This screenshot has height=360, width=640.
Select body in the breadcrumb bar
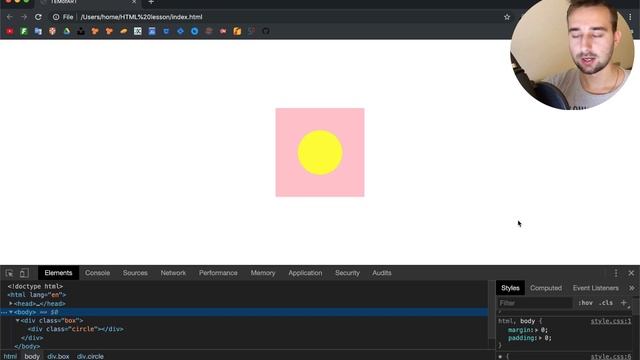coord(32,356)
